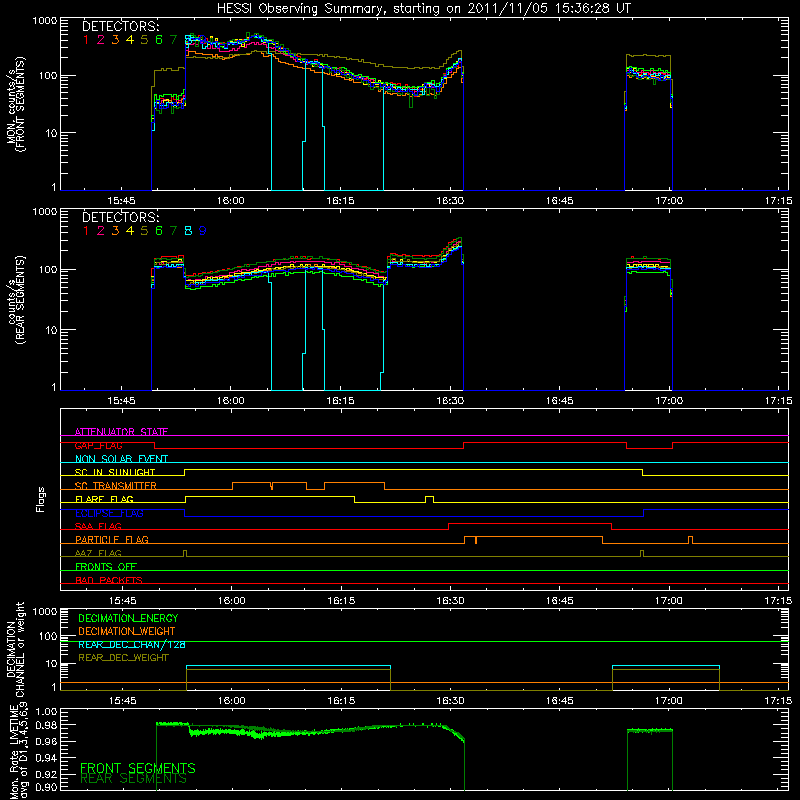Click magenta detector 2 in rear segments legend
This screenshot has height=800, width=800.
point(101,231)
